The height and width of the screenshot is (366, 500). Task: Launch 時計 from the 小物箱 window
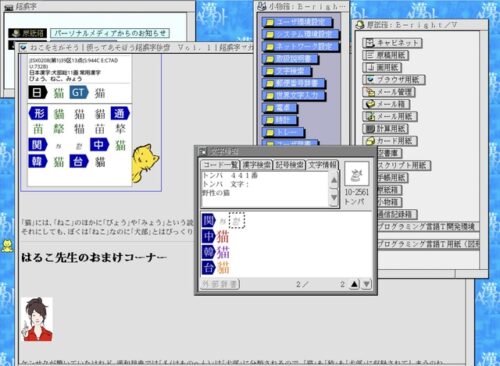pyautogui.click(x=280, y=120)
